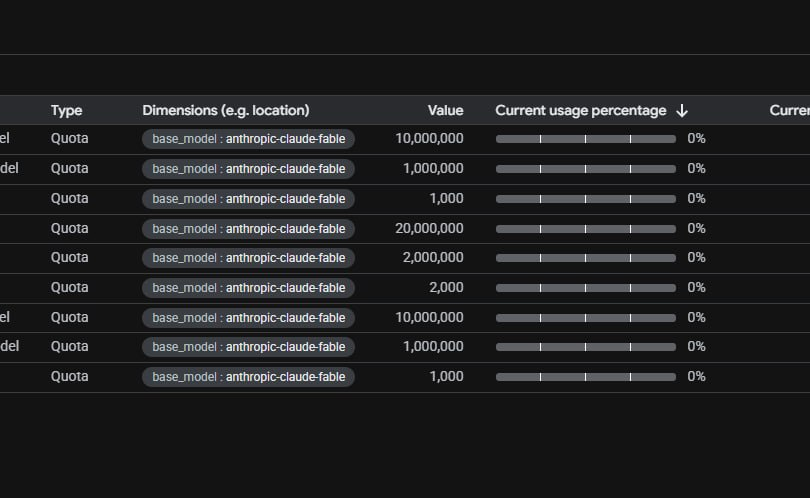810x498 pixels.
Task: Click the usage bar in the 2,000 row
Action: point(586,288)
